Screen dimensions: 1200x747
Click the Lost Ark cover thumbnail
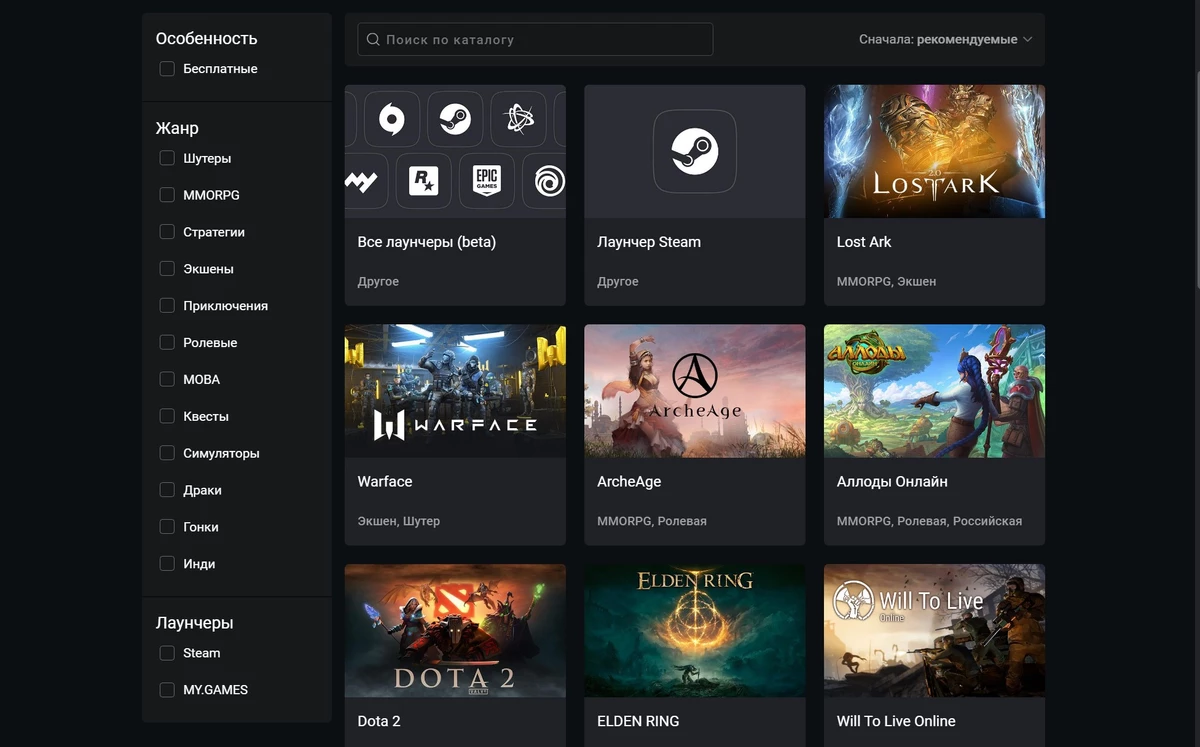point(934,151)
